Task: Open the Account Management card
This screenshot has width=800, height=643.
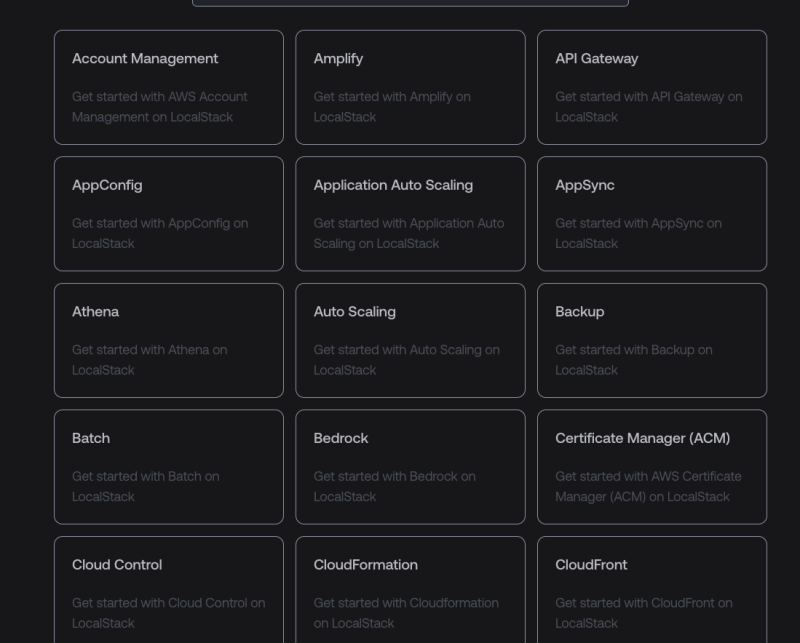Action: [169, 87]
